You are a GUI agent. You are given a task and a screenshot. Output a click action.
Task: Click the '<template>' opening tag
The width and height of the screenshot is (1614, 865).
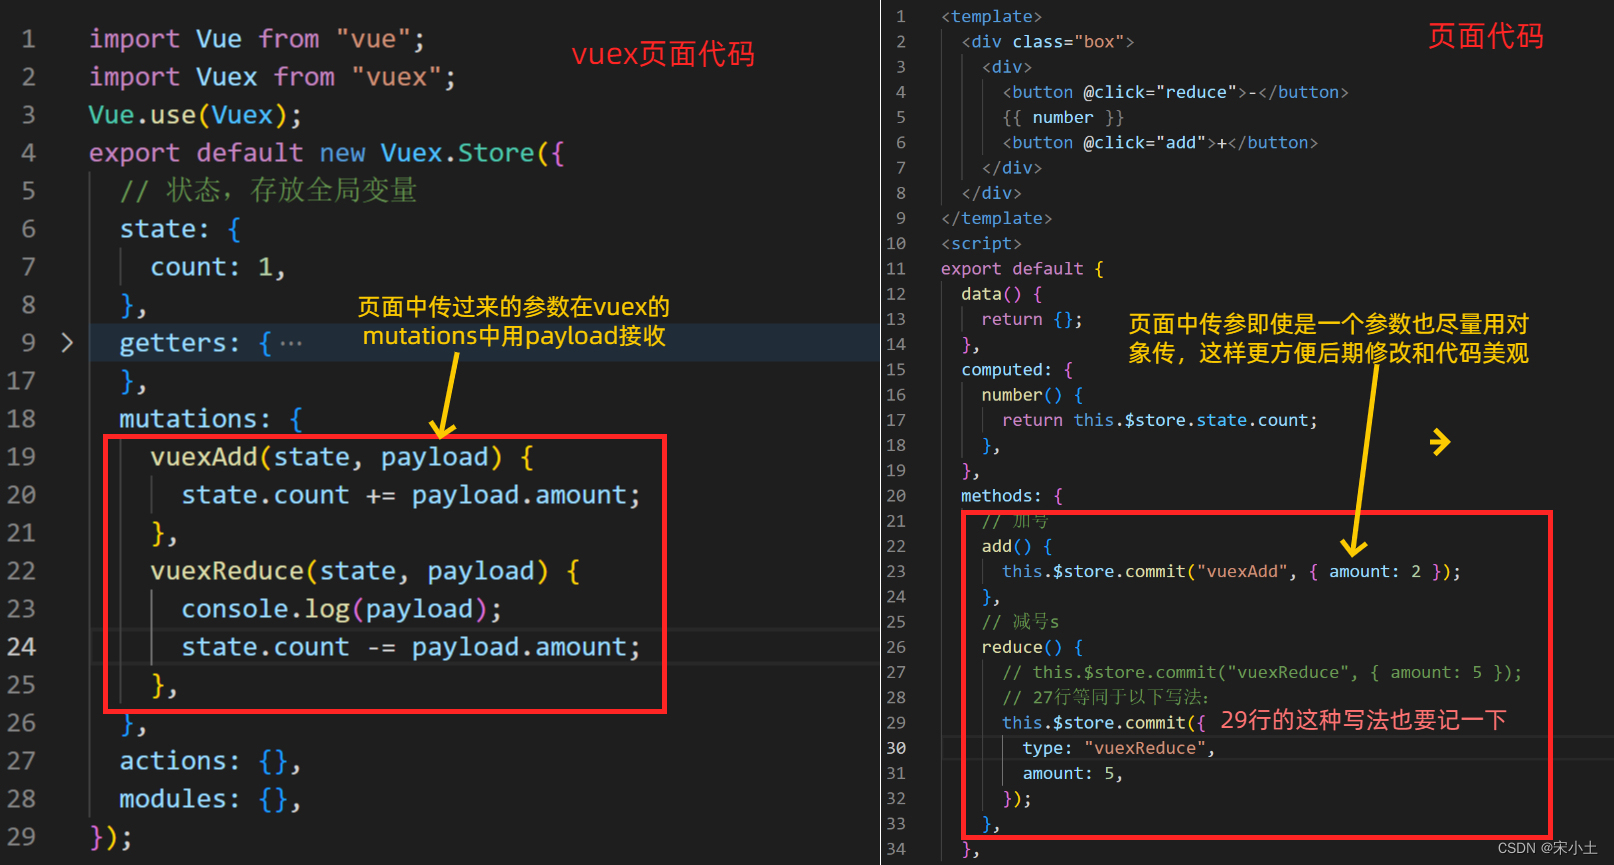pyautogui.click(x=991, y=17)
